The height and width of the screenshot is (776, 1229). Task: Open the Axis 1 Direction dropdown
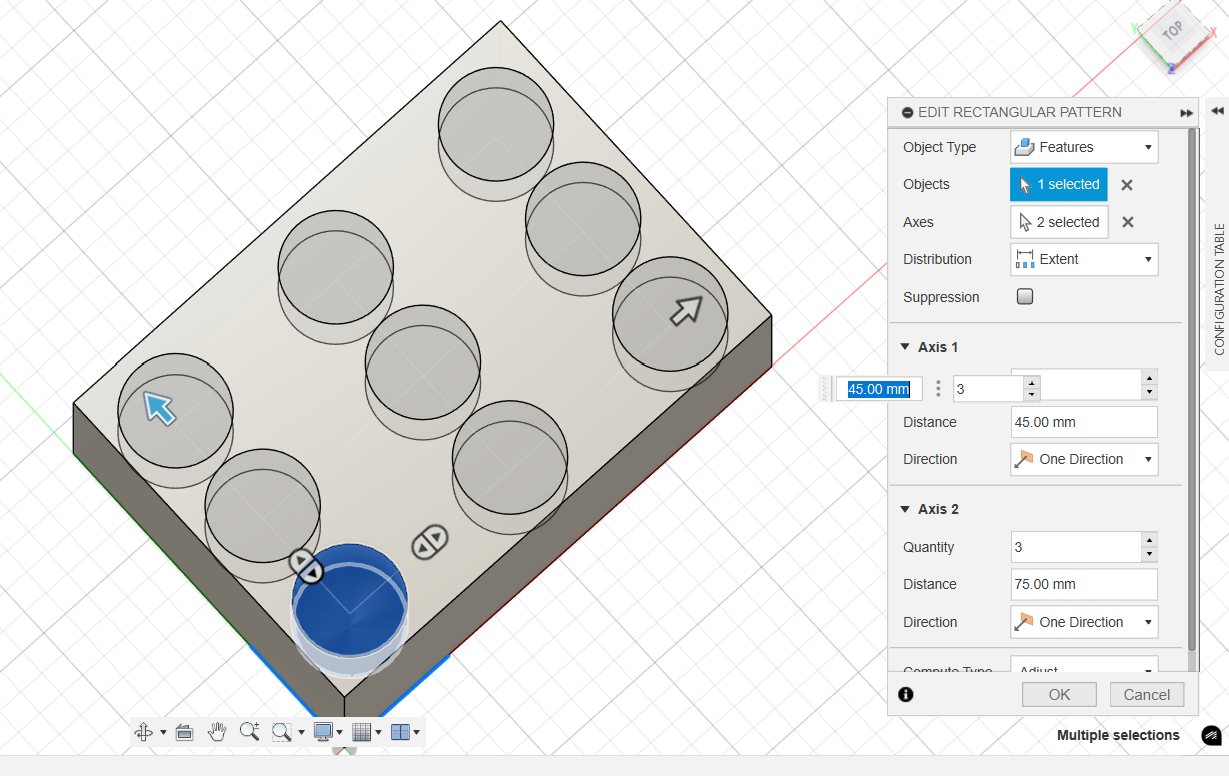[x=1084, y=459]
